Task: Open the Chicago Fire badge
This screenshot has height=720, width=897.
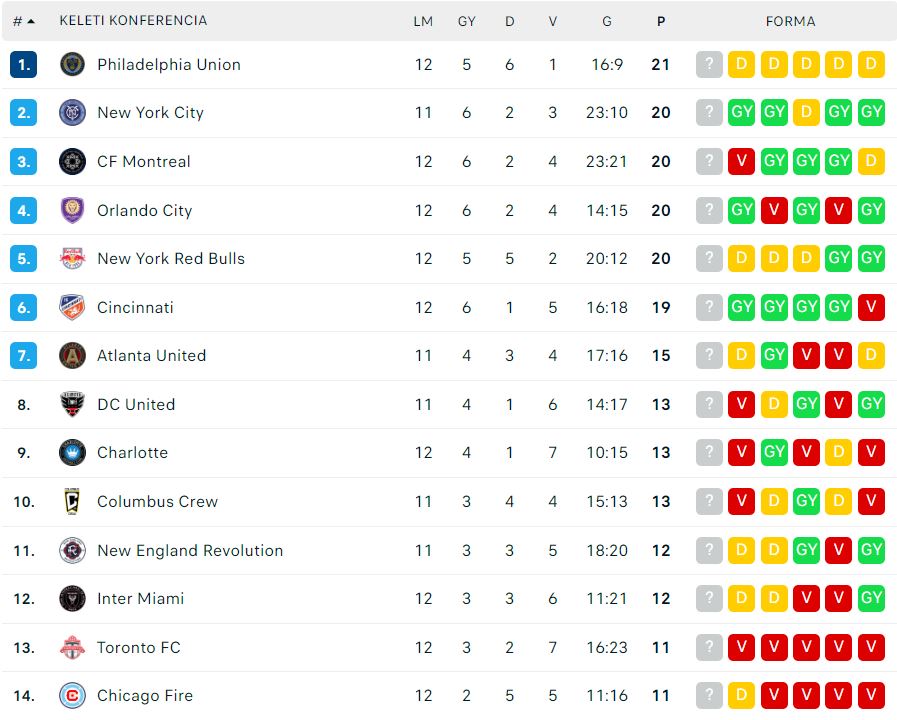Action: tap(73, 696)
